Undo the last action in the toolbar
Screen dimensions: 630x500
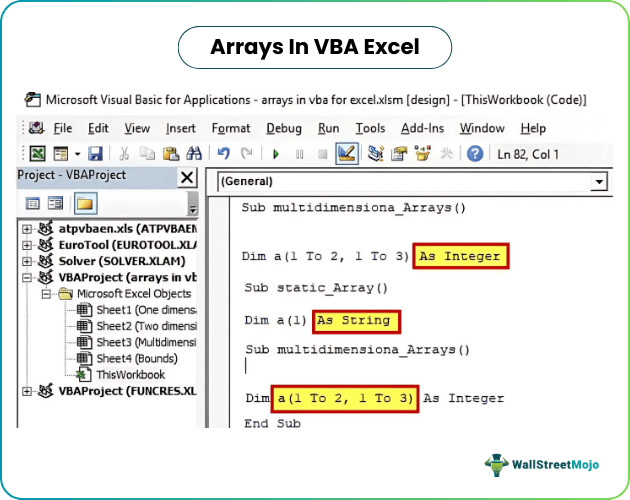pos(223,154)
